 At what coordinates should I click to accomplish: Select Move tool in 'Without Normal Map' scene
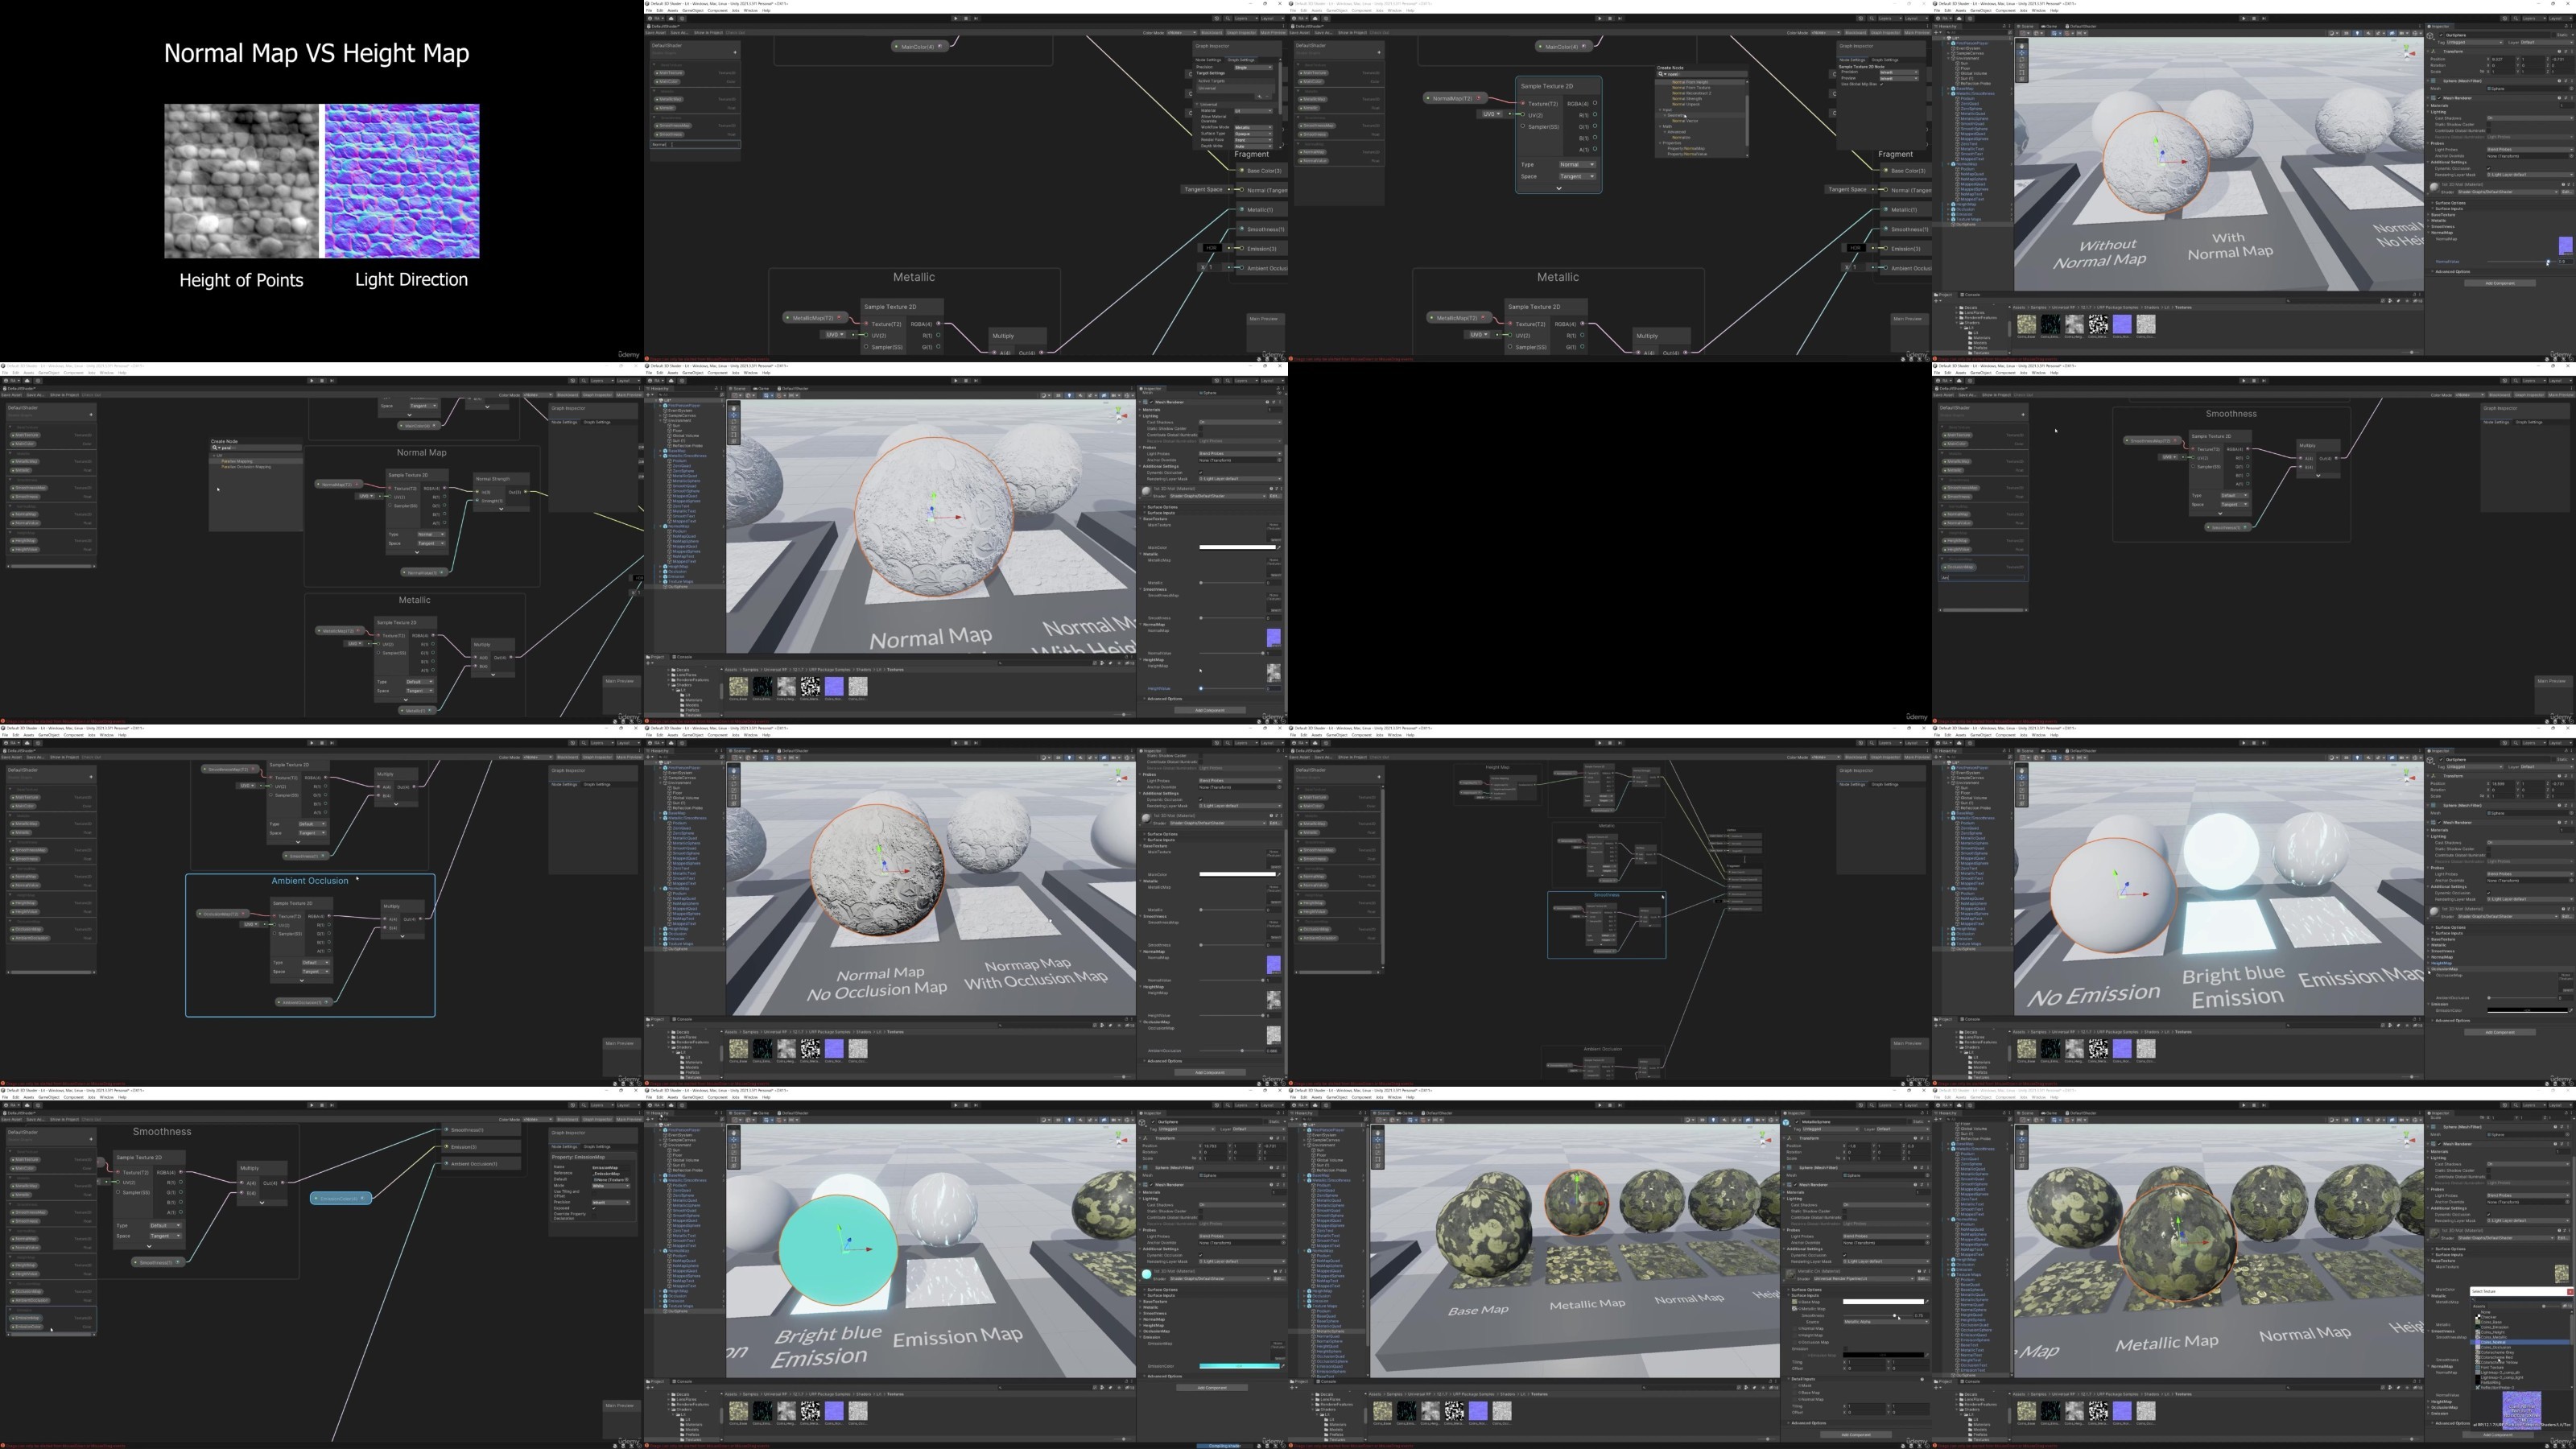[x=2022, y=53]
